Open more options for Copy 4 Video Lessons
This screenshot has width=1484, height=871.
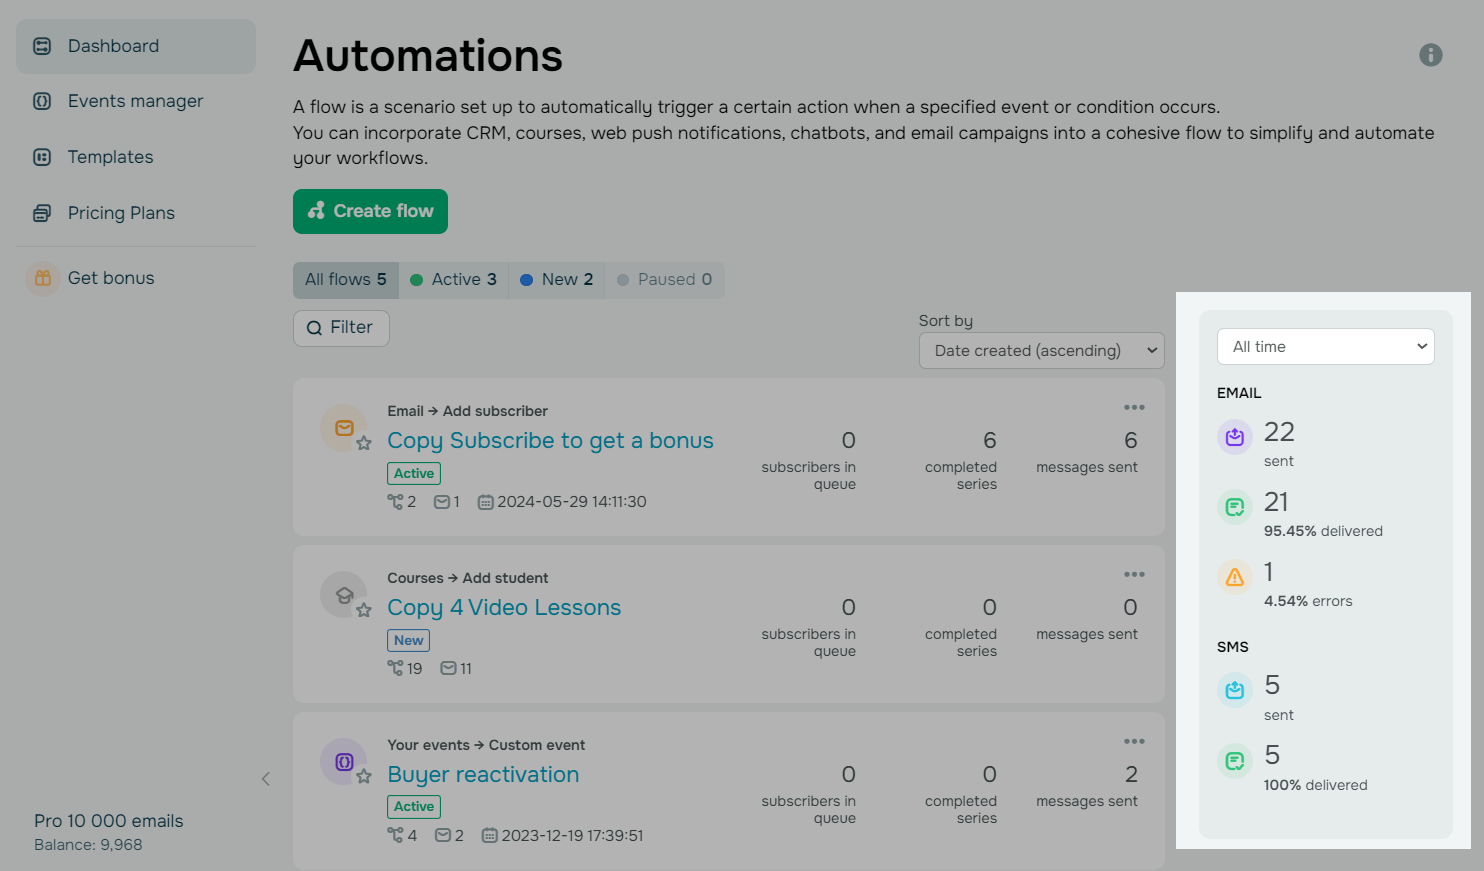1134,575
